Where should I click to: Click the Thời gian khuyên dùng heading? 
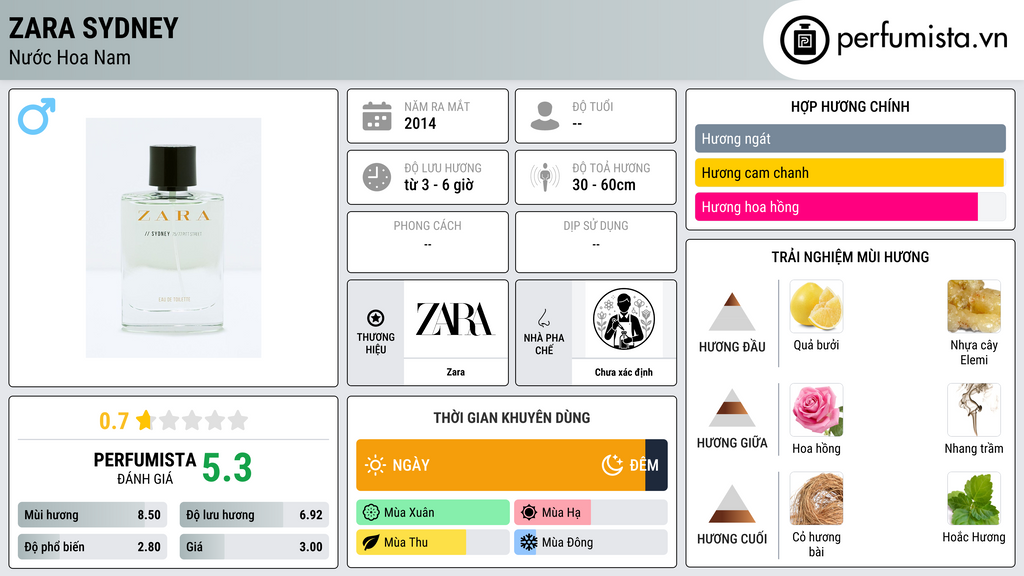click(x=512, y=417)
